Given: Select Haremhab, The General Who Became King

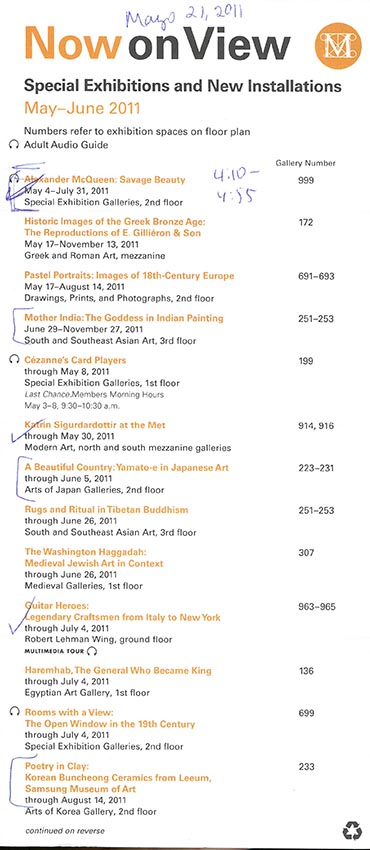Looking at the screenshot, I should click(118, 671).
